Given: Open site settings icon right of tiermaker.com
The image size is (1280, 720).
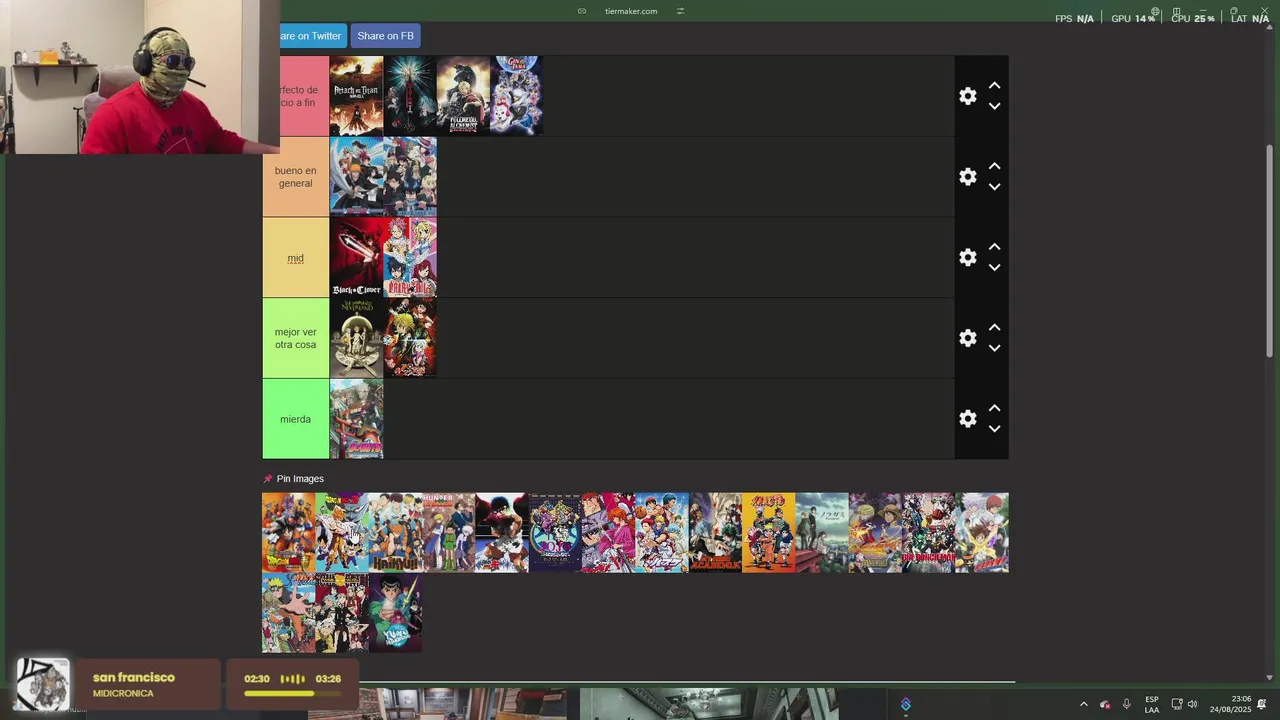Looking at the screenshot, I should (680, 11).
